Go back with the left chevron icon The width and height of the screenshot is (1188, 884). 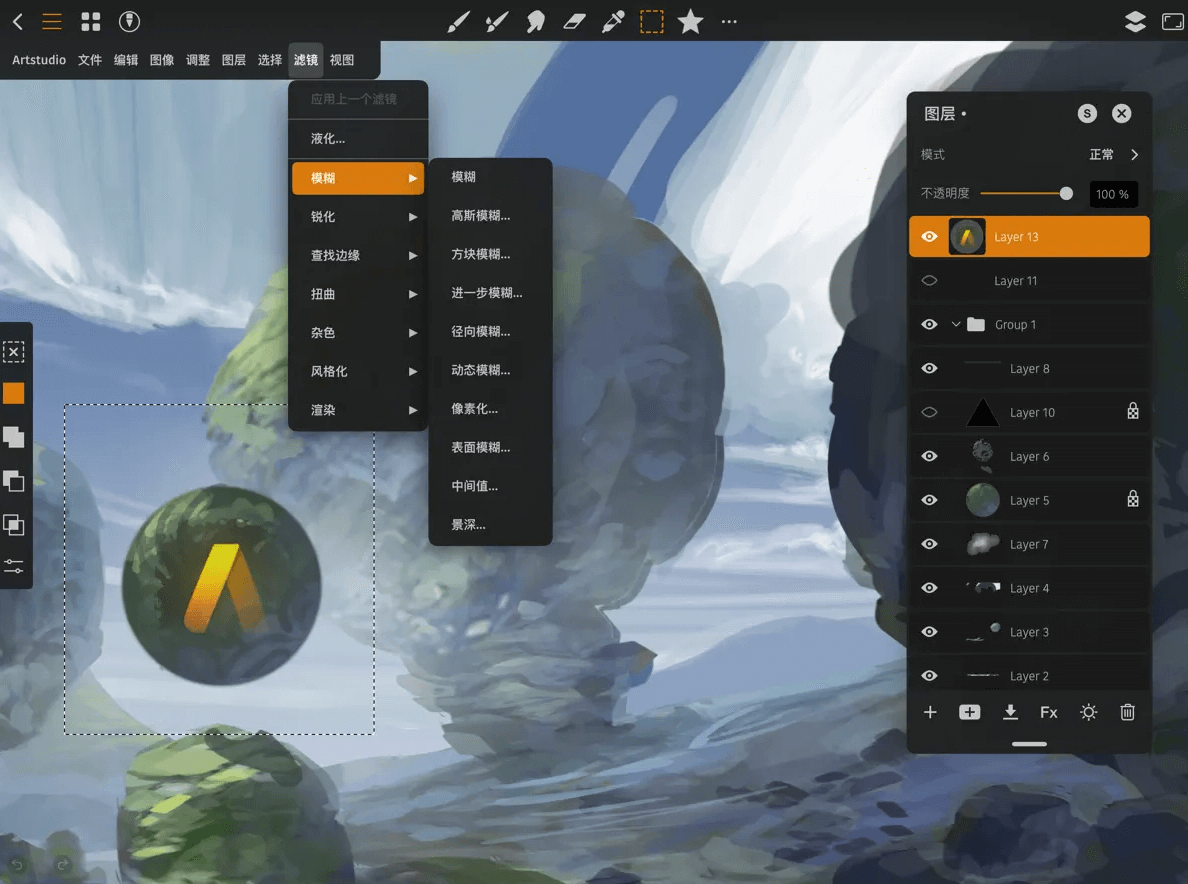(17, 21)
